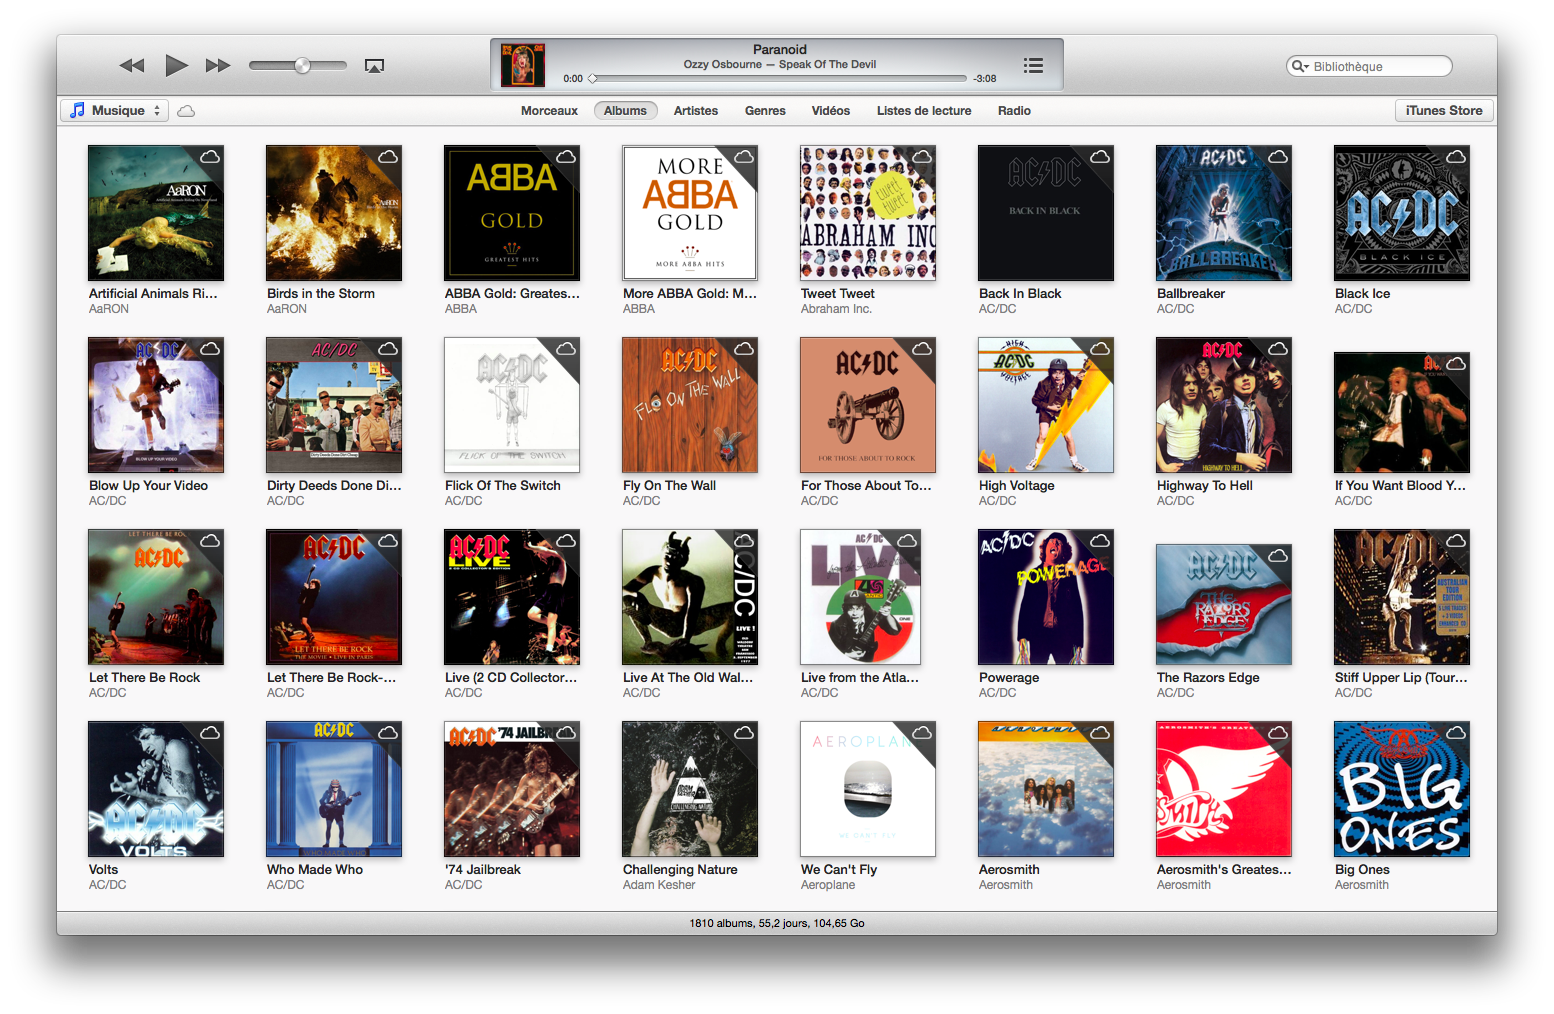Open the Listes de lecture tab
Screen dimensions: 1554x1014
[x=924, y=111]
